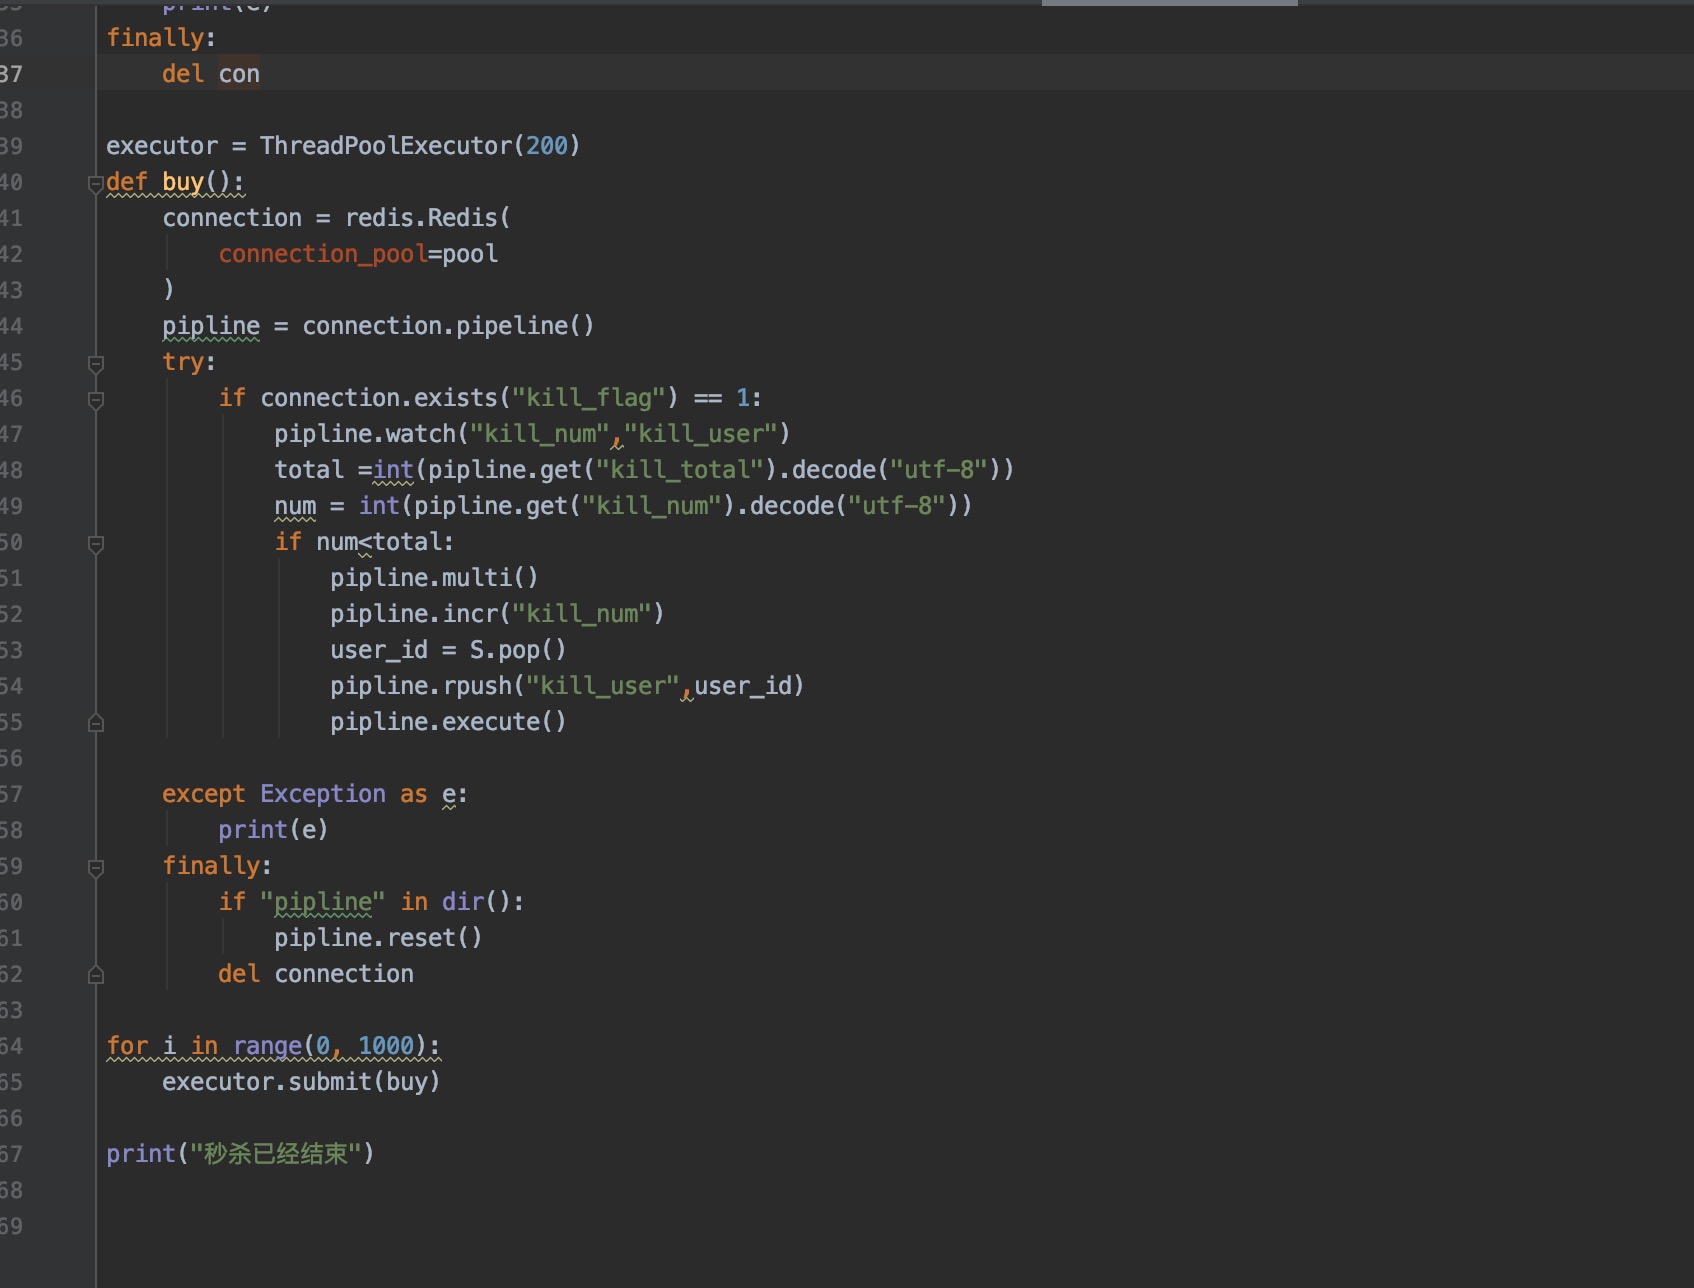Click if "pipline" in dir(): line
The width and height of the screenshot is (1694, 1288).
[371, 902]
